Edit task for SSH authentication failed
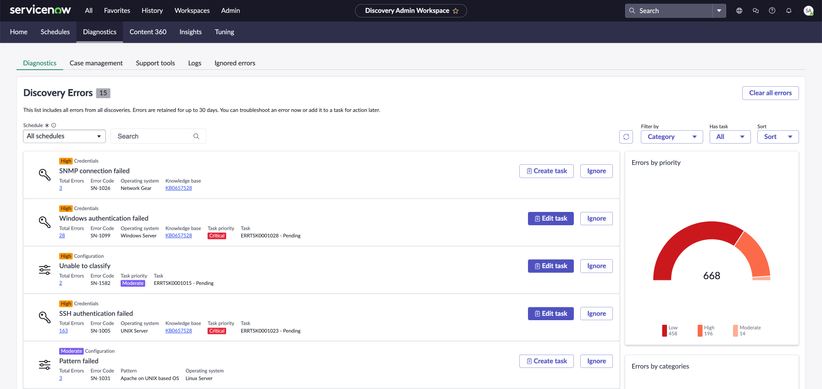 pyautogui.click(x=550, y=314)
